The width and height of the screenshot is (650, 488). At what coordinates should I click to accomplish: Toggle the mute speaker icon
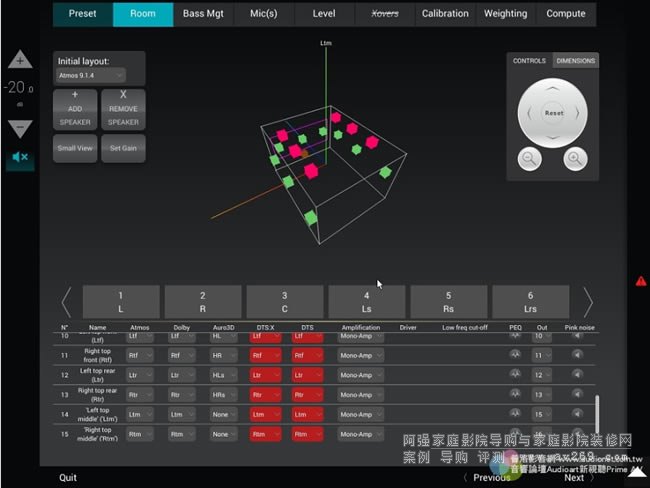click(20, 158)
